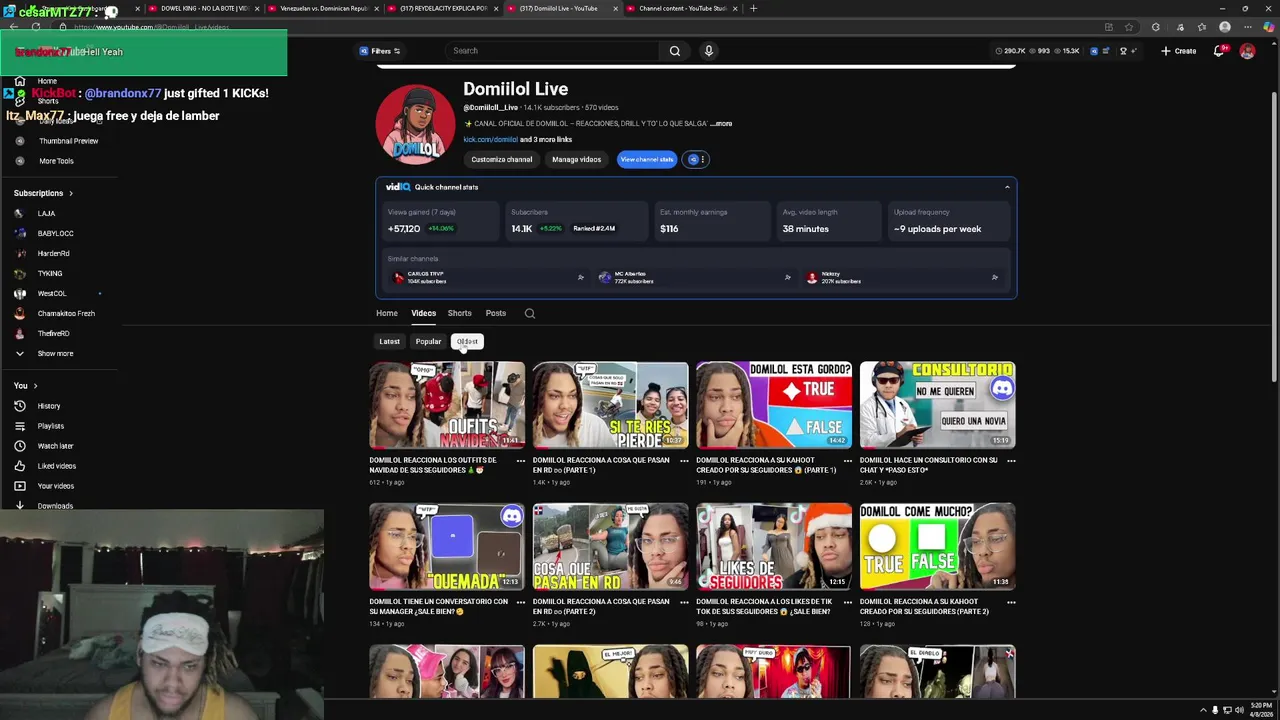The image size is (1280, 720).
Task: Click the channel search magnifier icon
Action: 530,314
